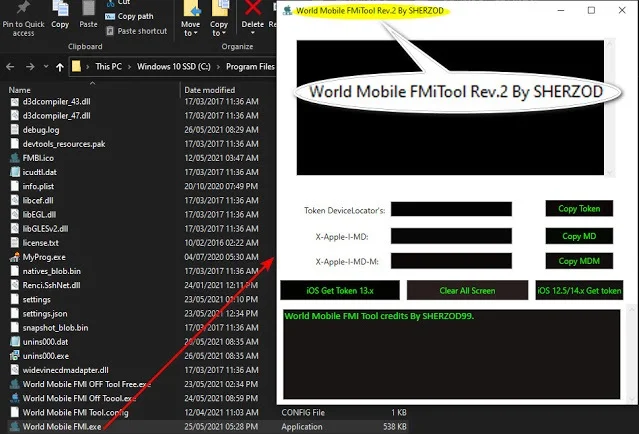This screenshot has height=434, width=639.
Task: Select World Mobile FMI OFF Tool Free.exe icon
Action: coord(15,384)
